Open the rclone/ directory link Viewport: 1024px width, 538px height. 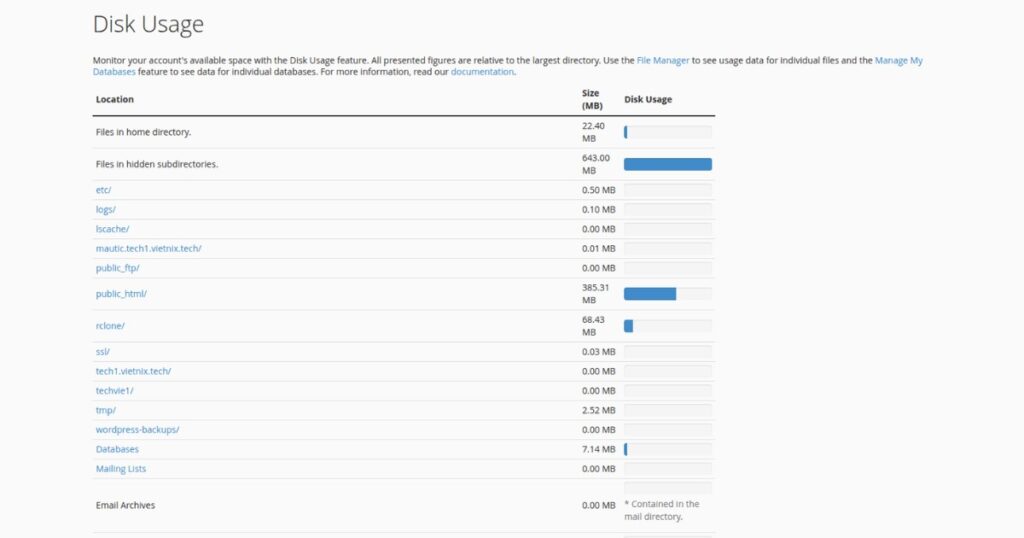pyautogui.click(x=110, y=326)
